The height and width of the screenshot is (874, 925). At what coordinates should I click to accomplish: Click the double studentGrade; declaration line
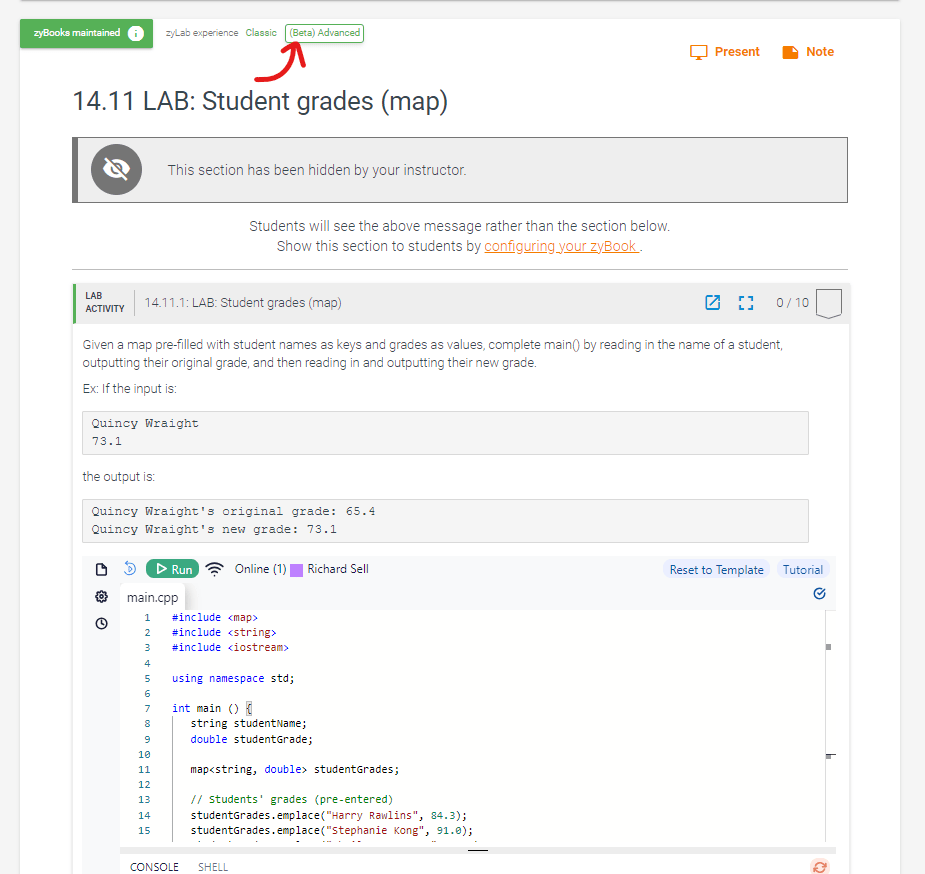pos(251,739)
